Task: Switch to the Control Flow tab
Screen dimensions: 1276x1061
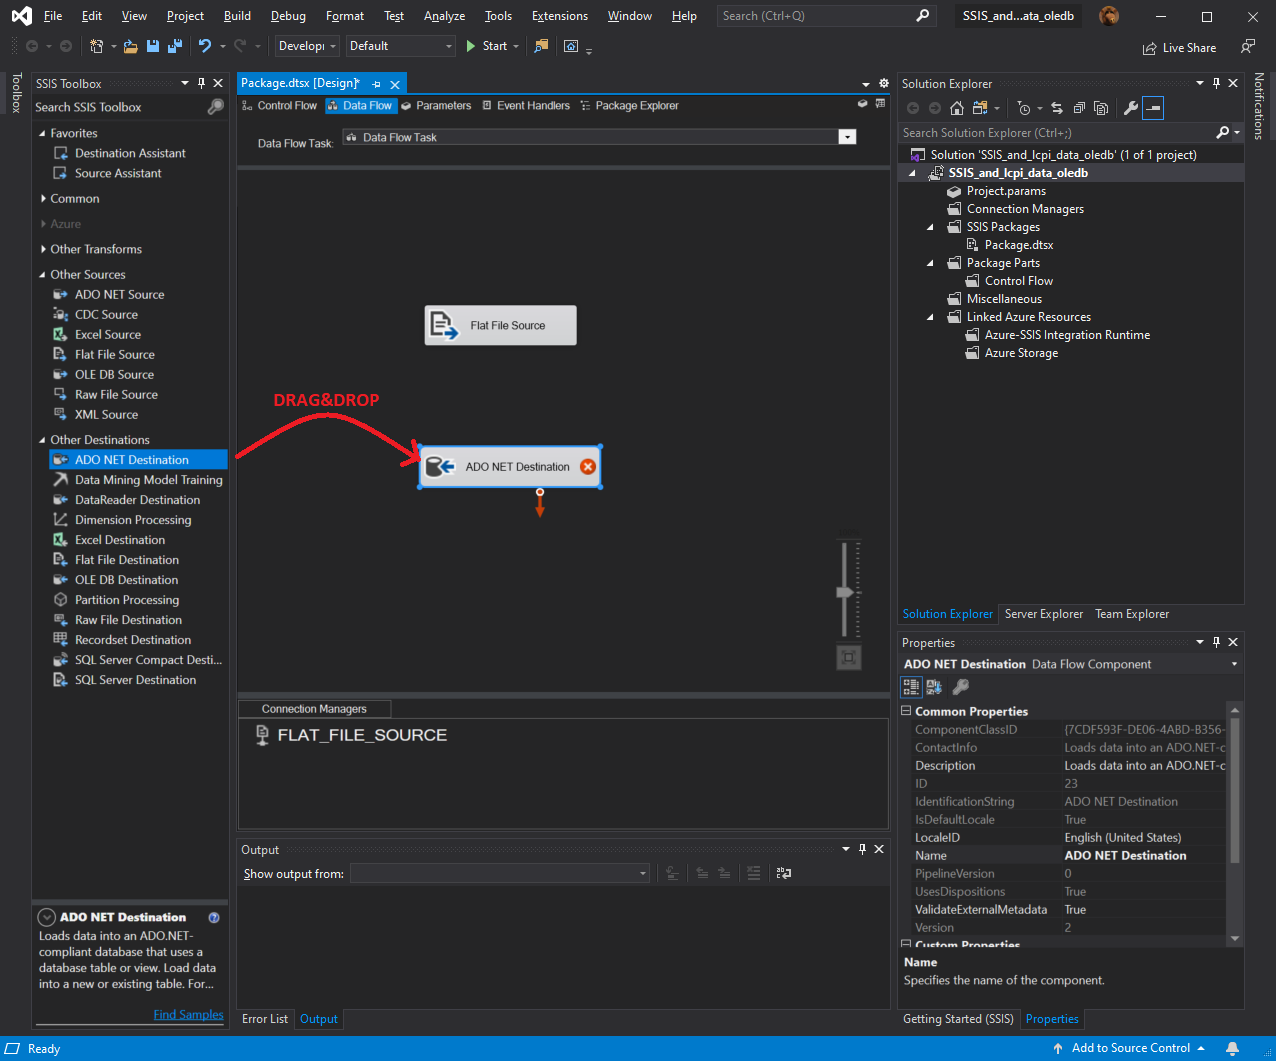Action: pos(279,106)
